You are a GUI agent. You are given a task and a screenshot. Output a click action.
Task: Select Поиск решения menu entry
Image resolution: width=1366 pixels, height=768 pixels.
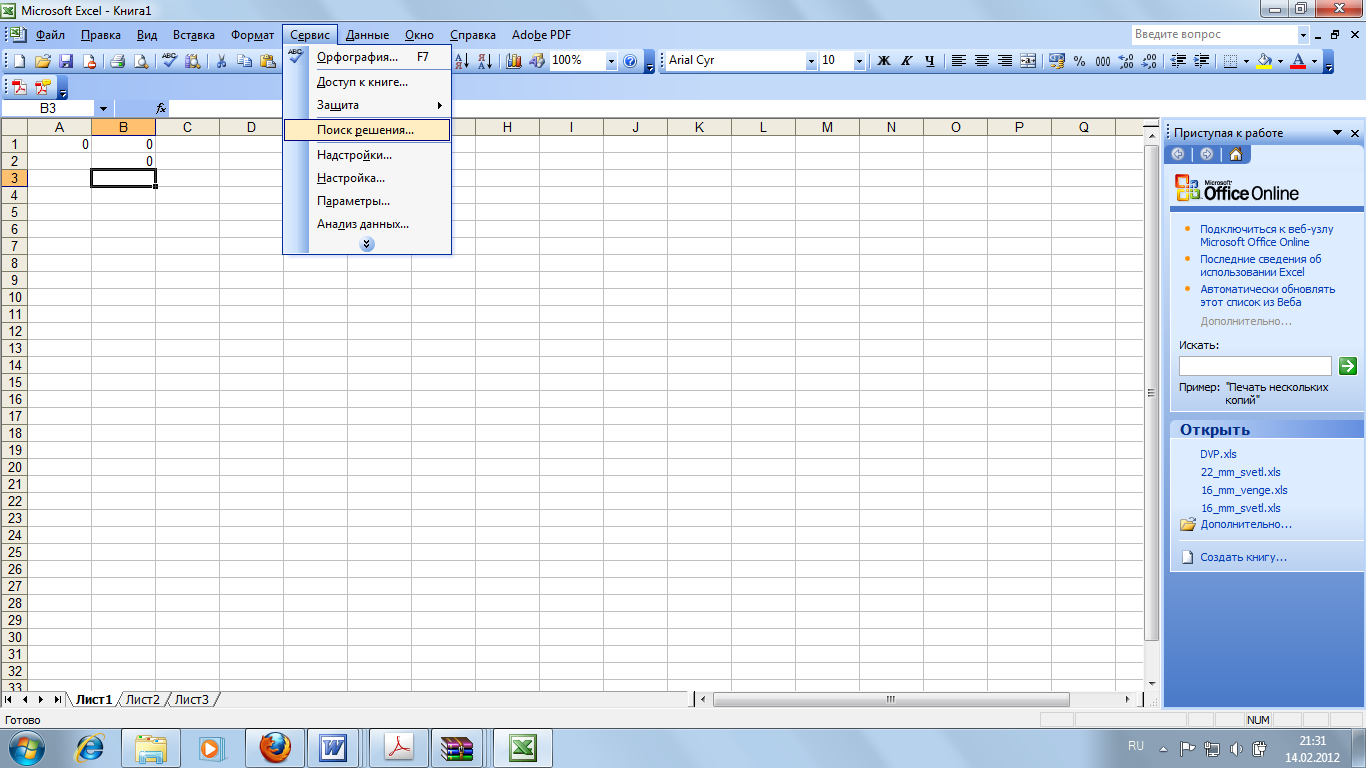click(367, 130)
